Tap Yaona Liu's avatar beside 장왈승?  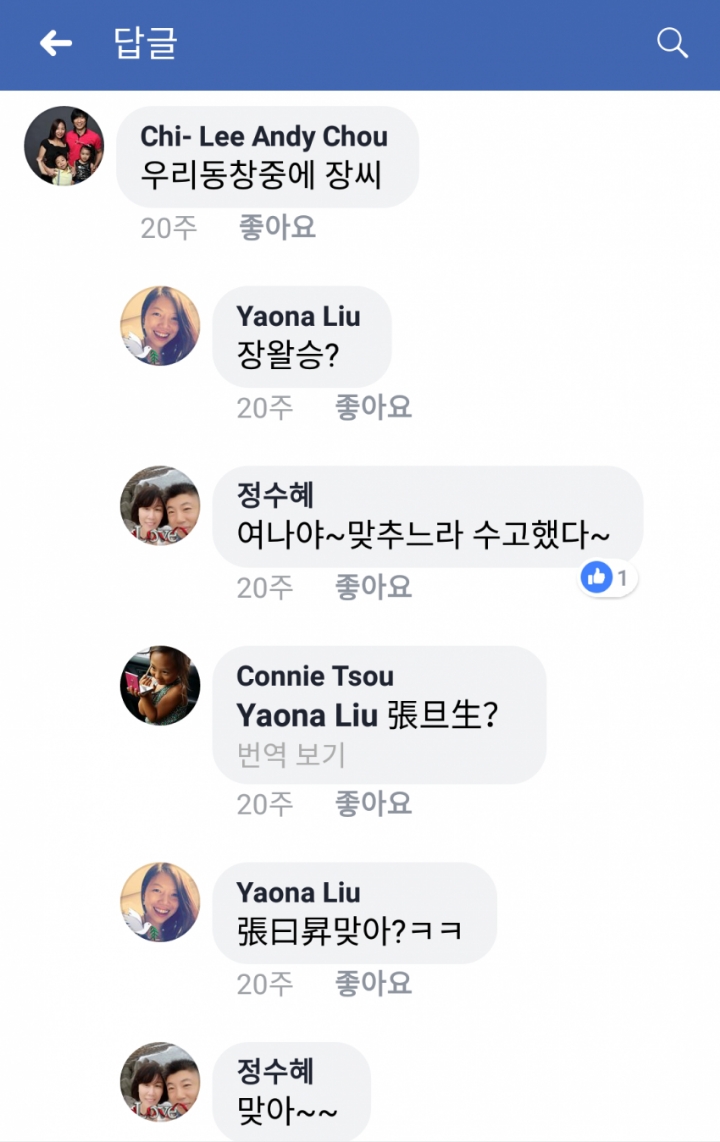tap(160, 326)
